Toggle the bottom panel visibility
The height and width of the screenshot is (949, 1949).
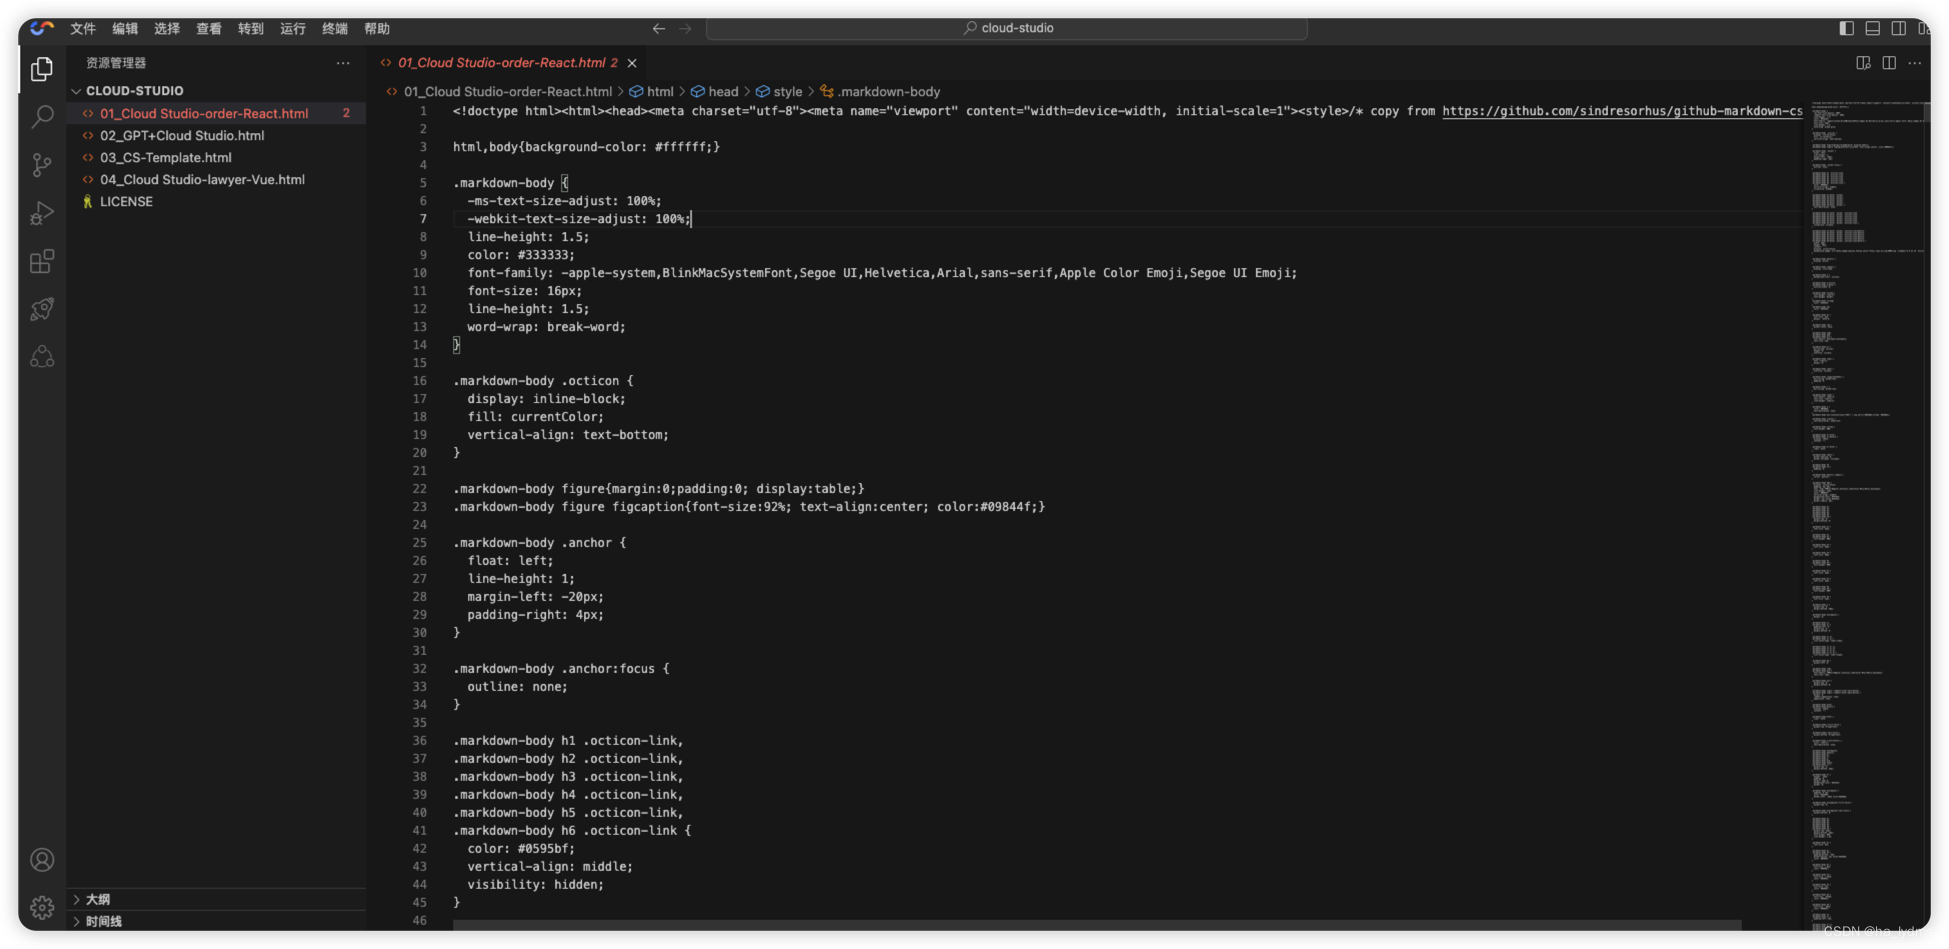tap(1873, 28)
